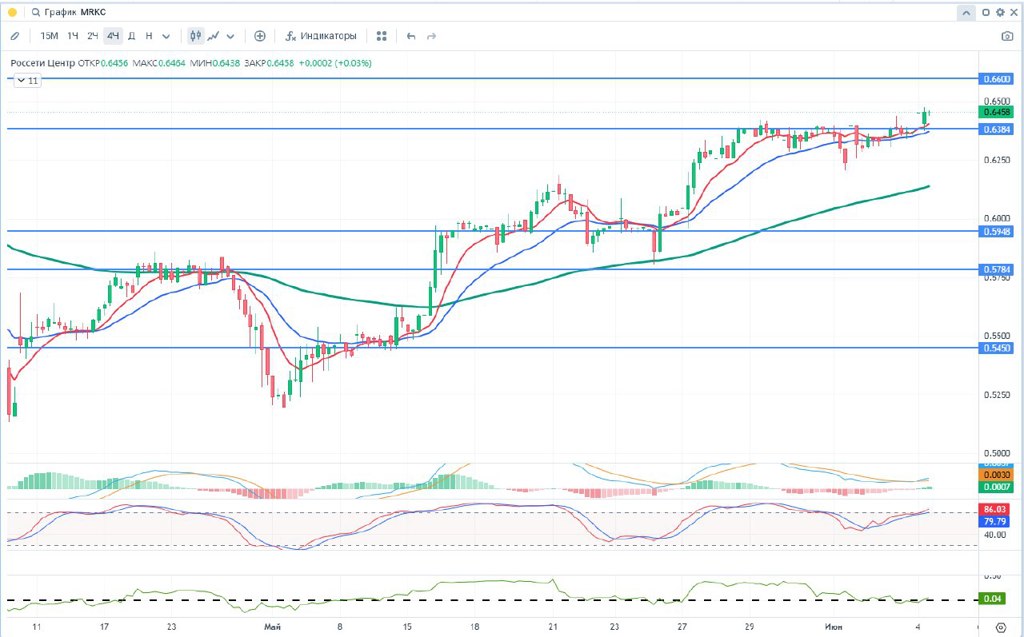Maximize the chart widget
1024x637 pixels.
986,12
